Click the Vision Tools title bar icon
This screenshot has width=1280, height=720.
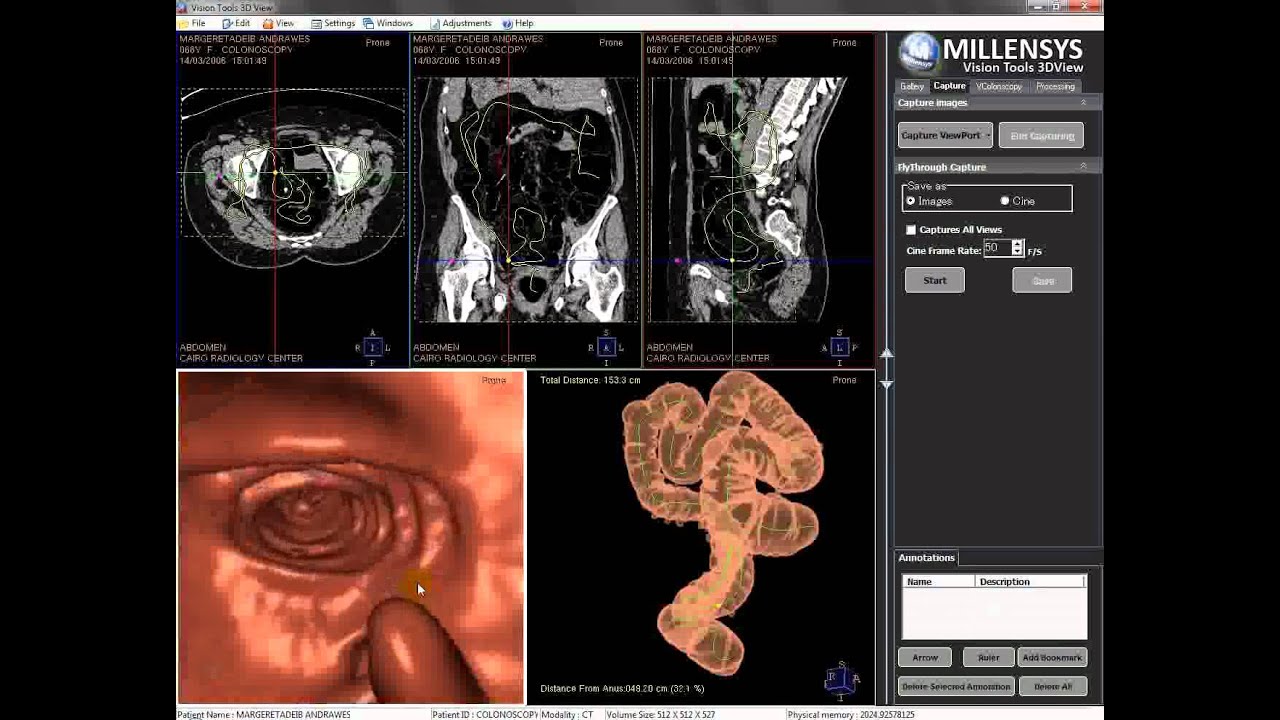[x=184, y=7]
